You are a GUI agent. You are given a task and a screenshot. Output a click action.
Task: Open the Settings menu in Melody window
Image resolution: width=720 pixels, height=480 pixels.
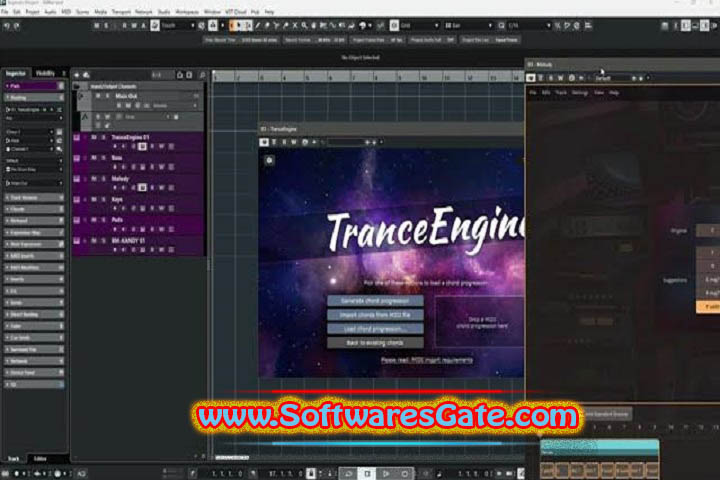[x=580, y=93]
